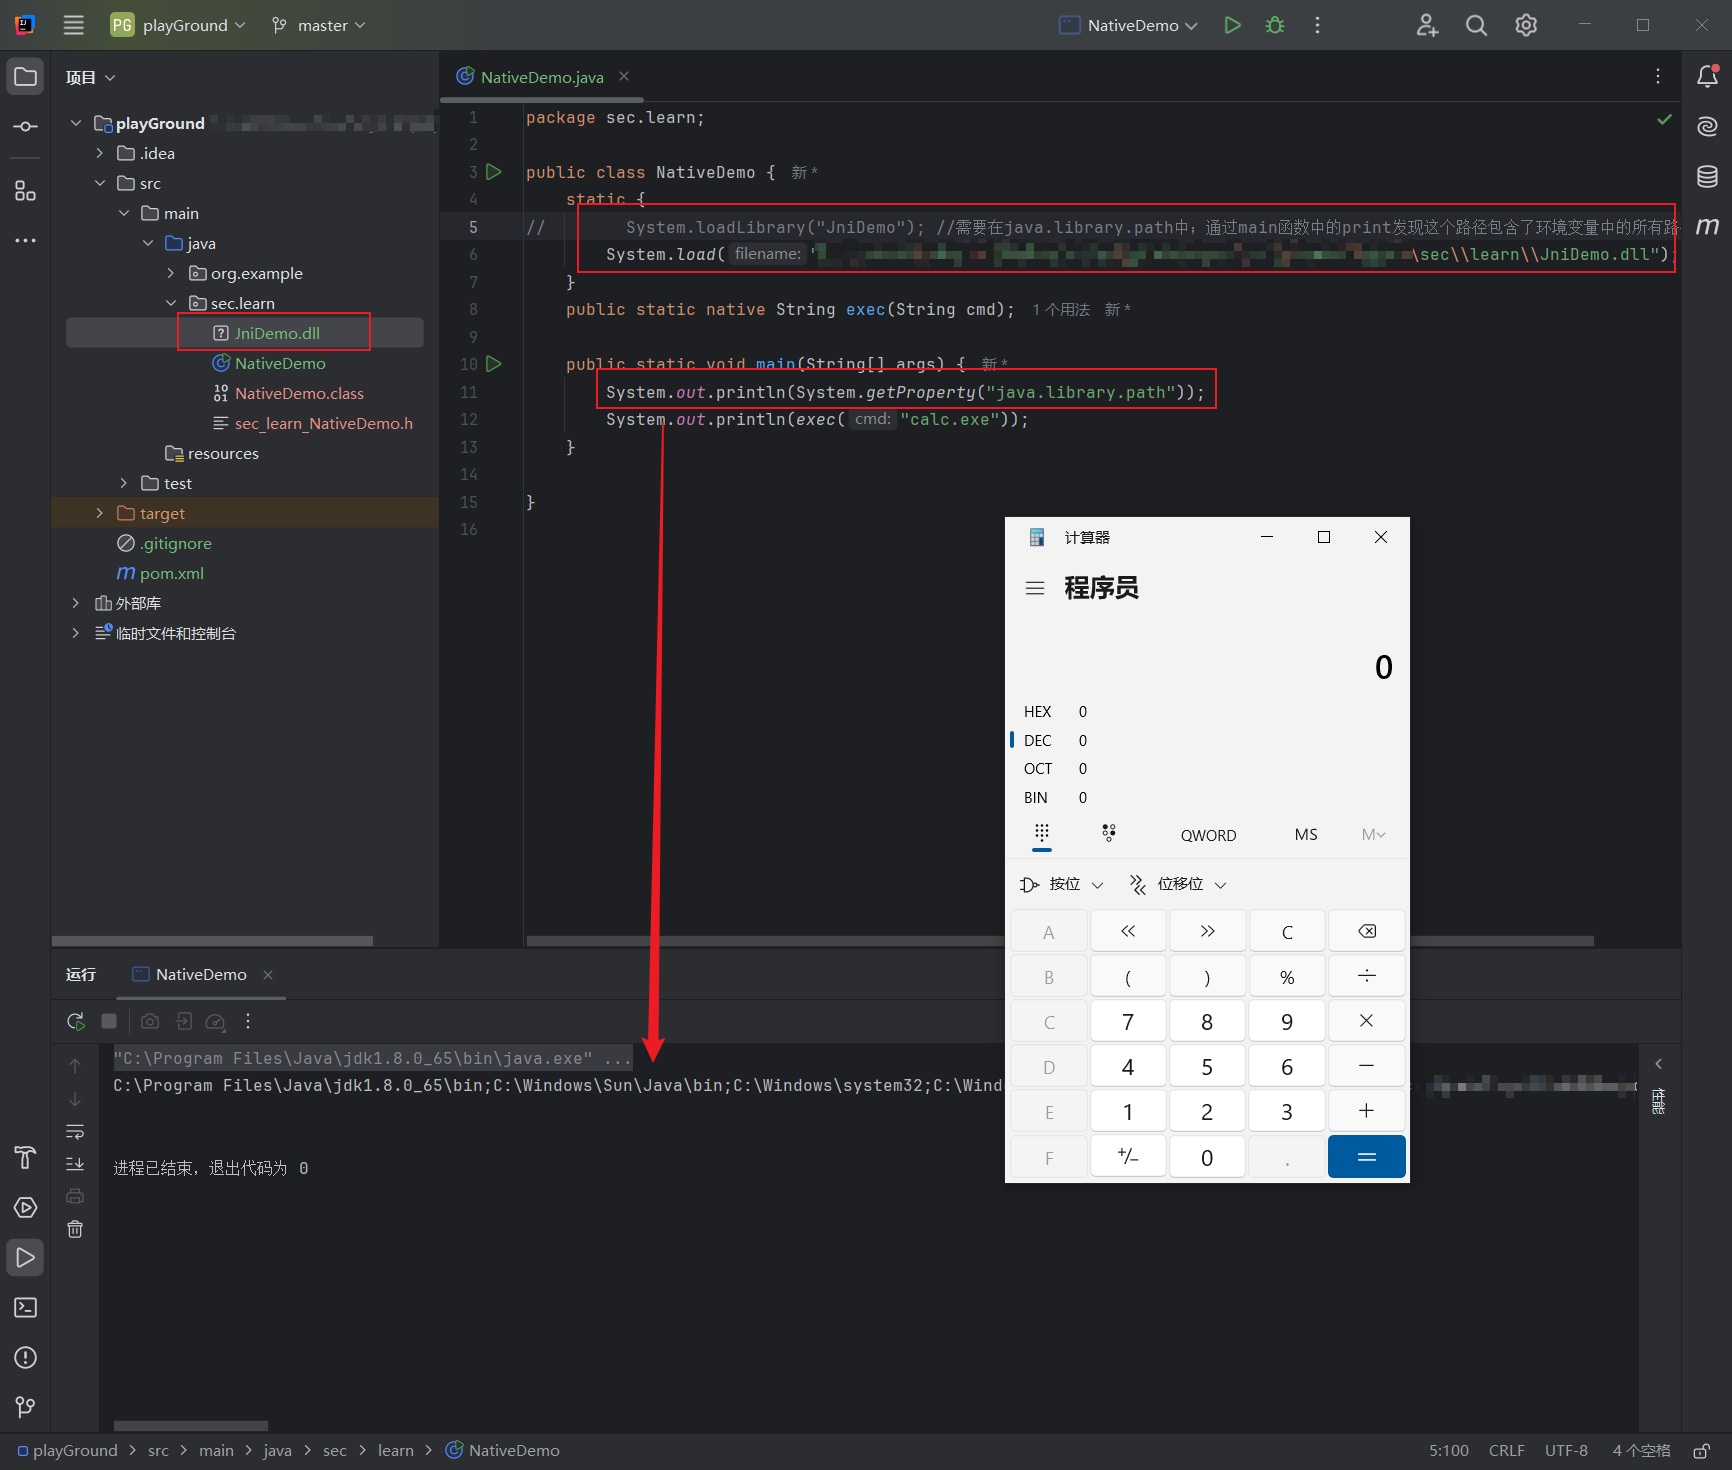Open the Maven tool window

1707,226
